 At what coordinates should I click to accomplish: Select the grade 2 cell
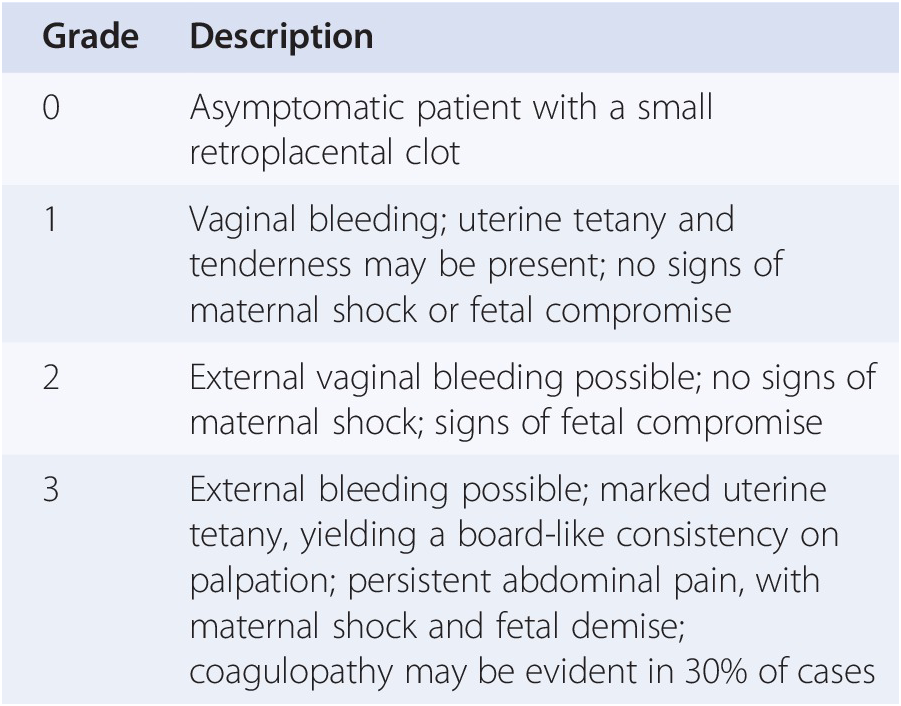[51, 377]
